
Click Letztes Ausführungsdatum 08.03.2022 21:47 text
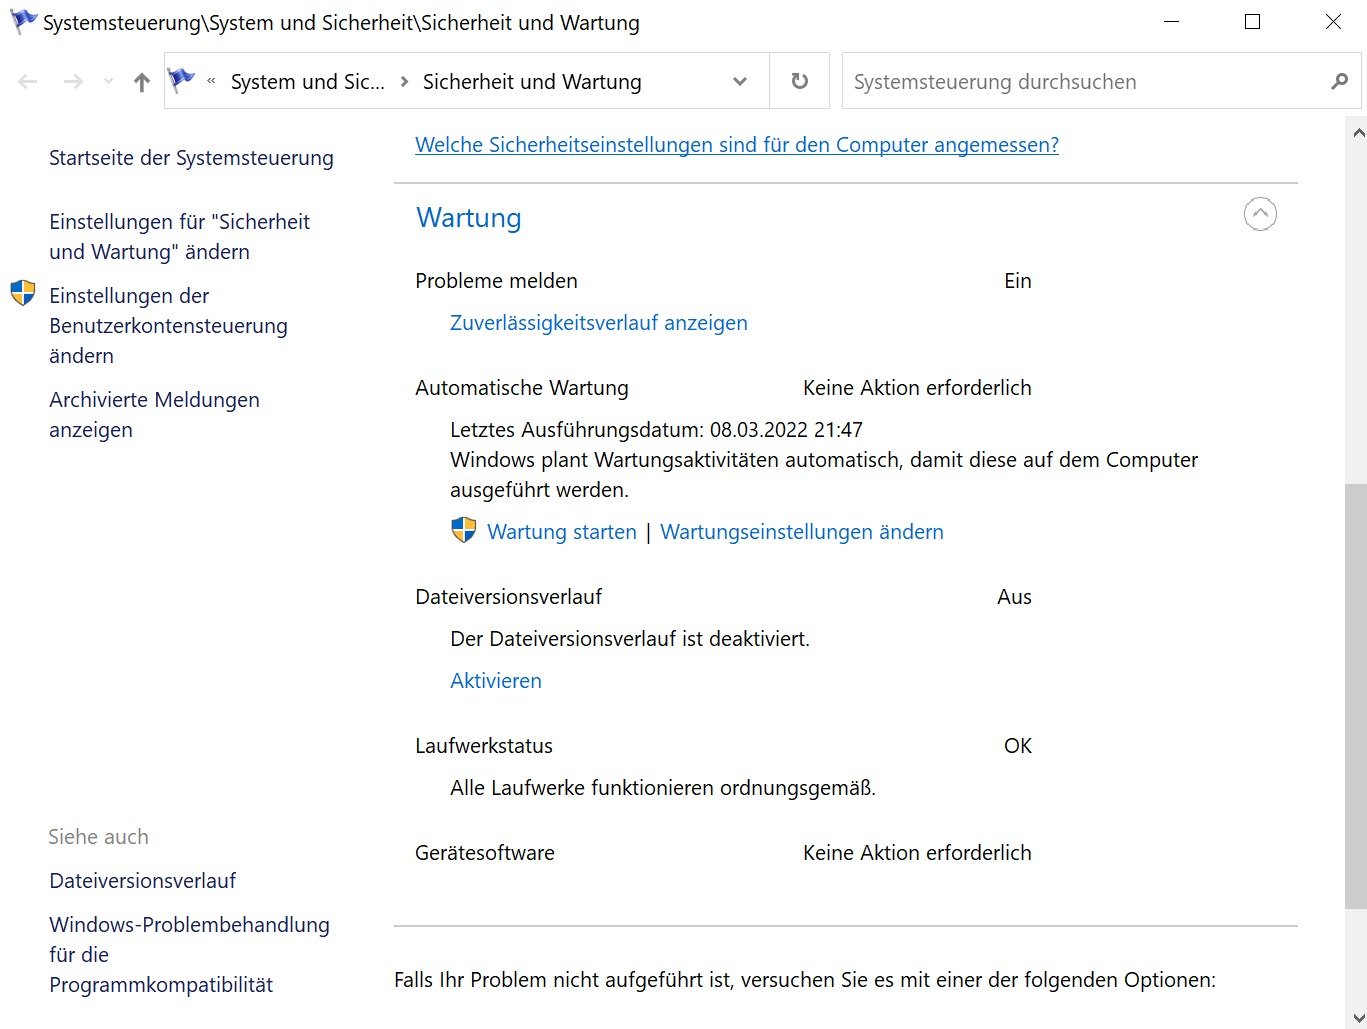click(x=656, y=430)
